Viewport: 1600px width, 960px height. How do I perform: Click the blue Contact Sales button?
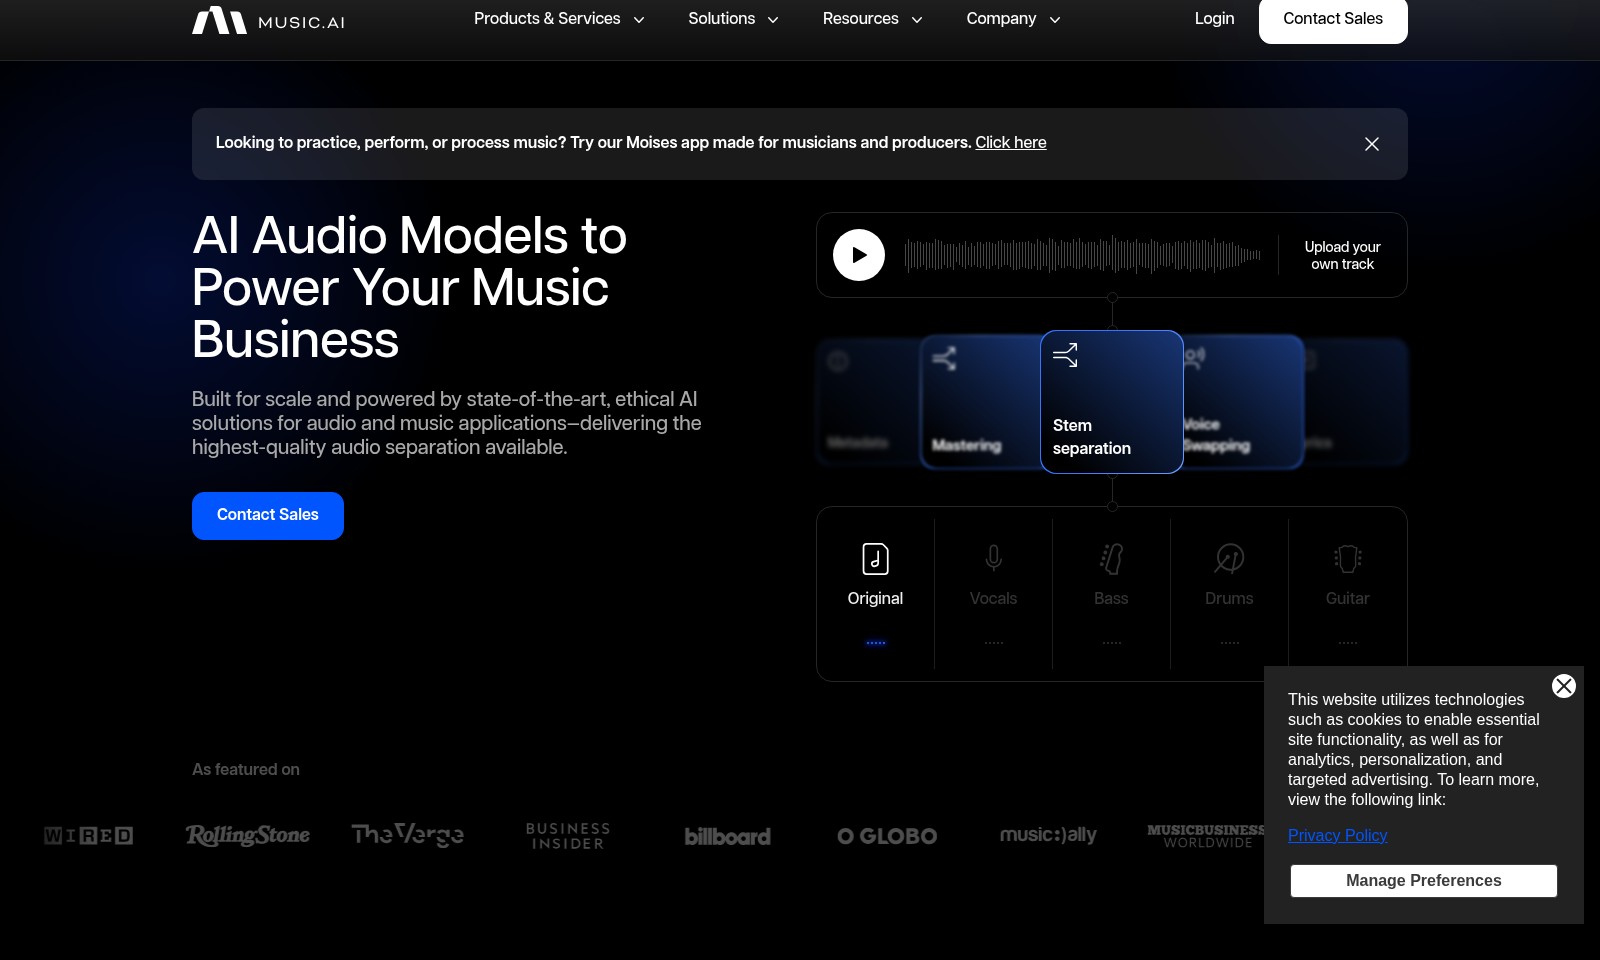tap(268, 516)
